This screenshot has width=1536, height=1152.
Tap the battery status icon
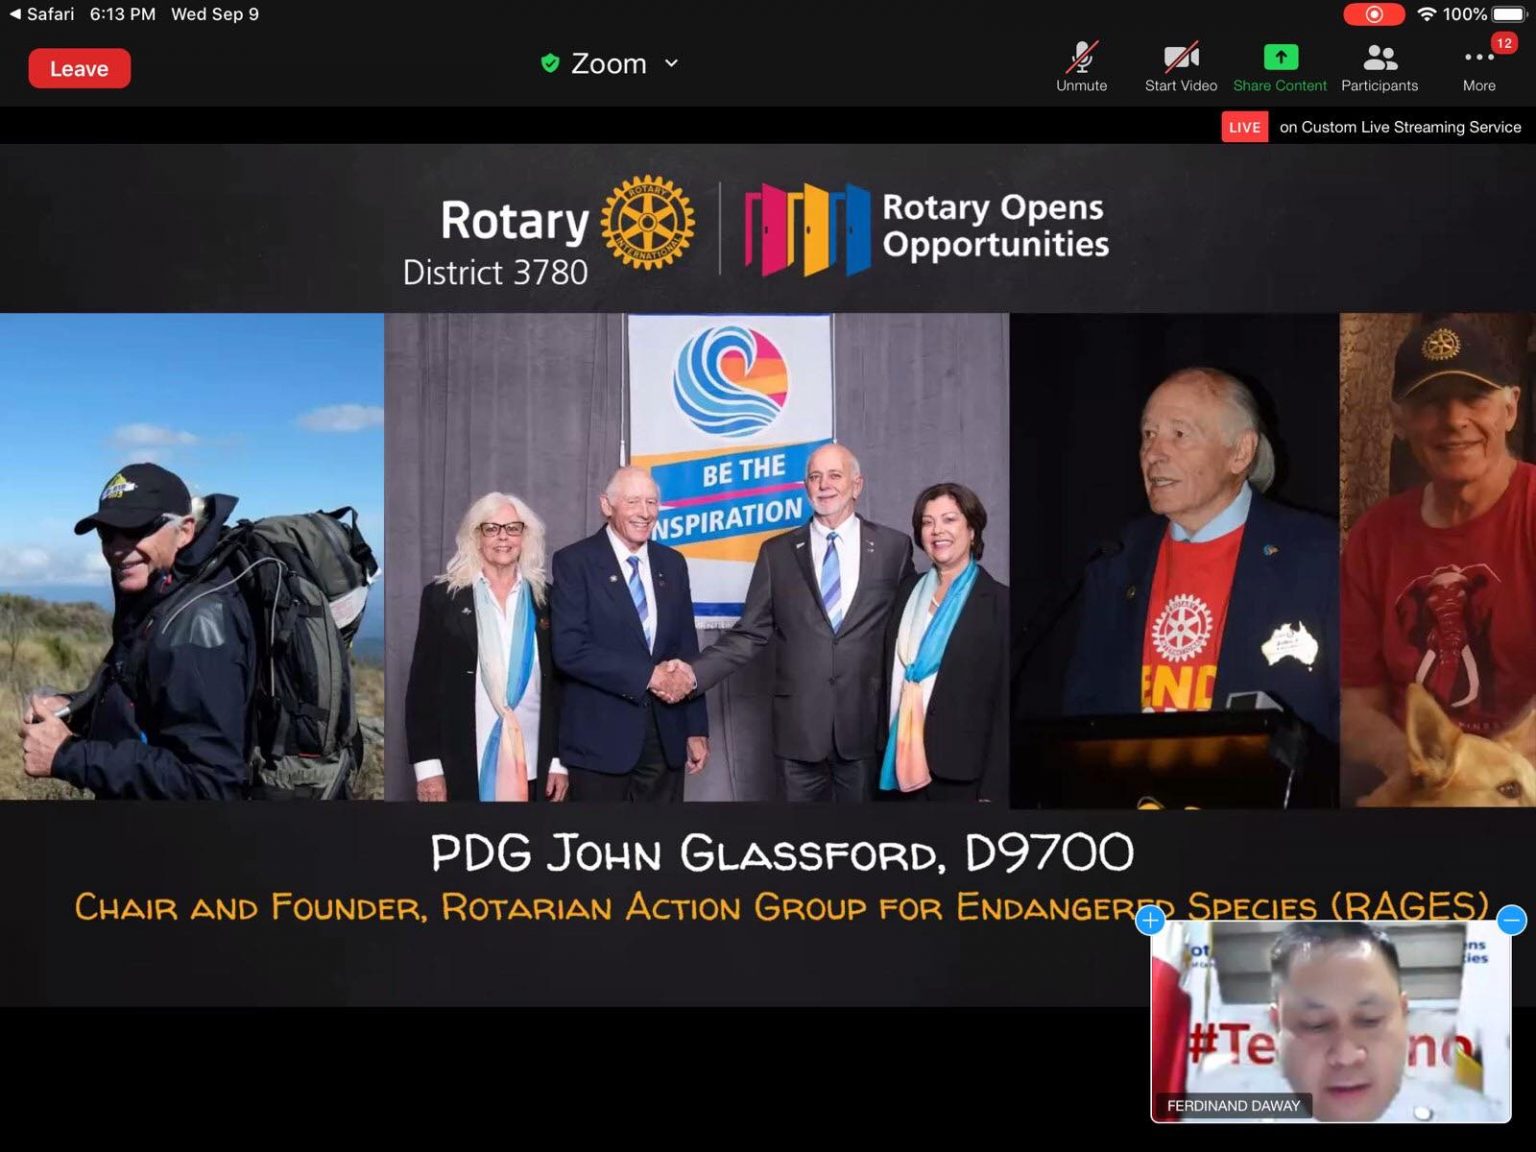(x=1510, y=14)
